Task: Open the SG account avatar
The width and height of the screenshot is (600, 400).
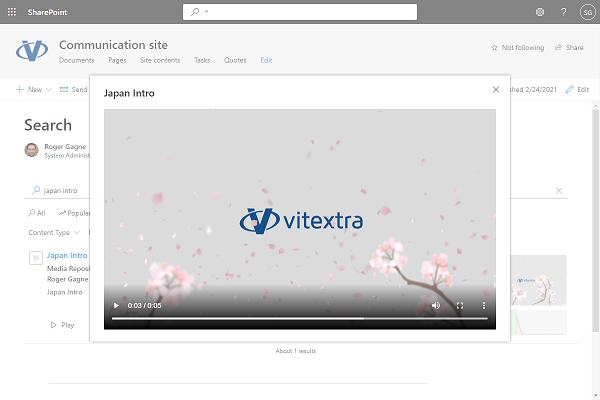Action: [x=587, y=12]
